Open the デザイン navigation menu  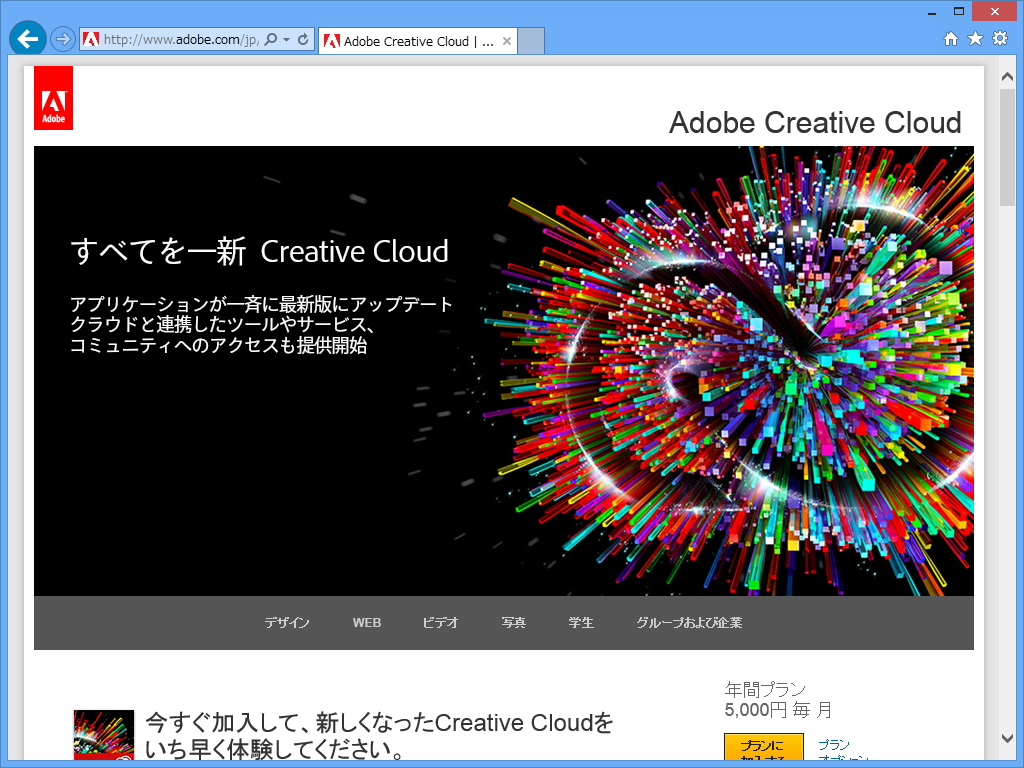click(287, 622)
